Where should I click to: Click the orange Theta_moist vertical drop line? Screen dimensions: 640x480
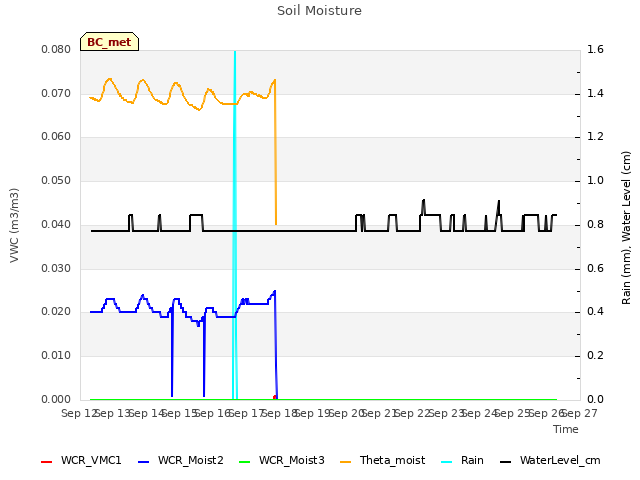click(x=276, y=152)
